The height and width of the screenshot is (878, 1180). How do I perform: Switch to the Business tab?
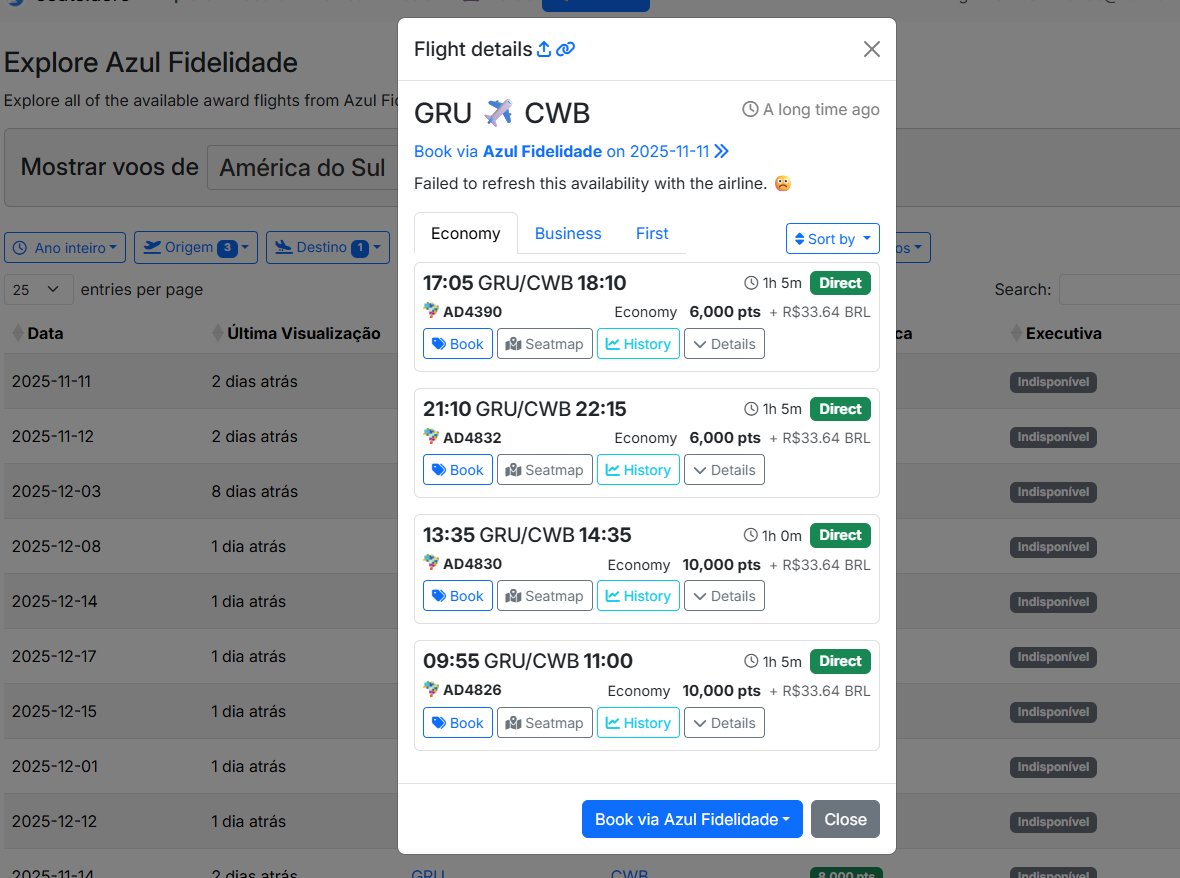[x=568, y=233]
